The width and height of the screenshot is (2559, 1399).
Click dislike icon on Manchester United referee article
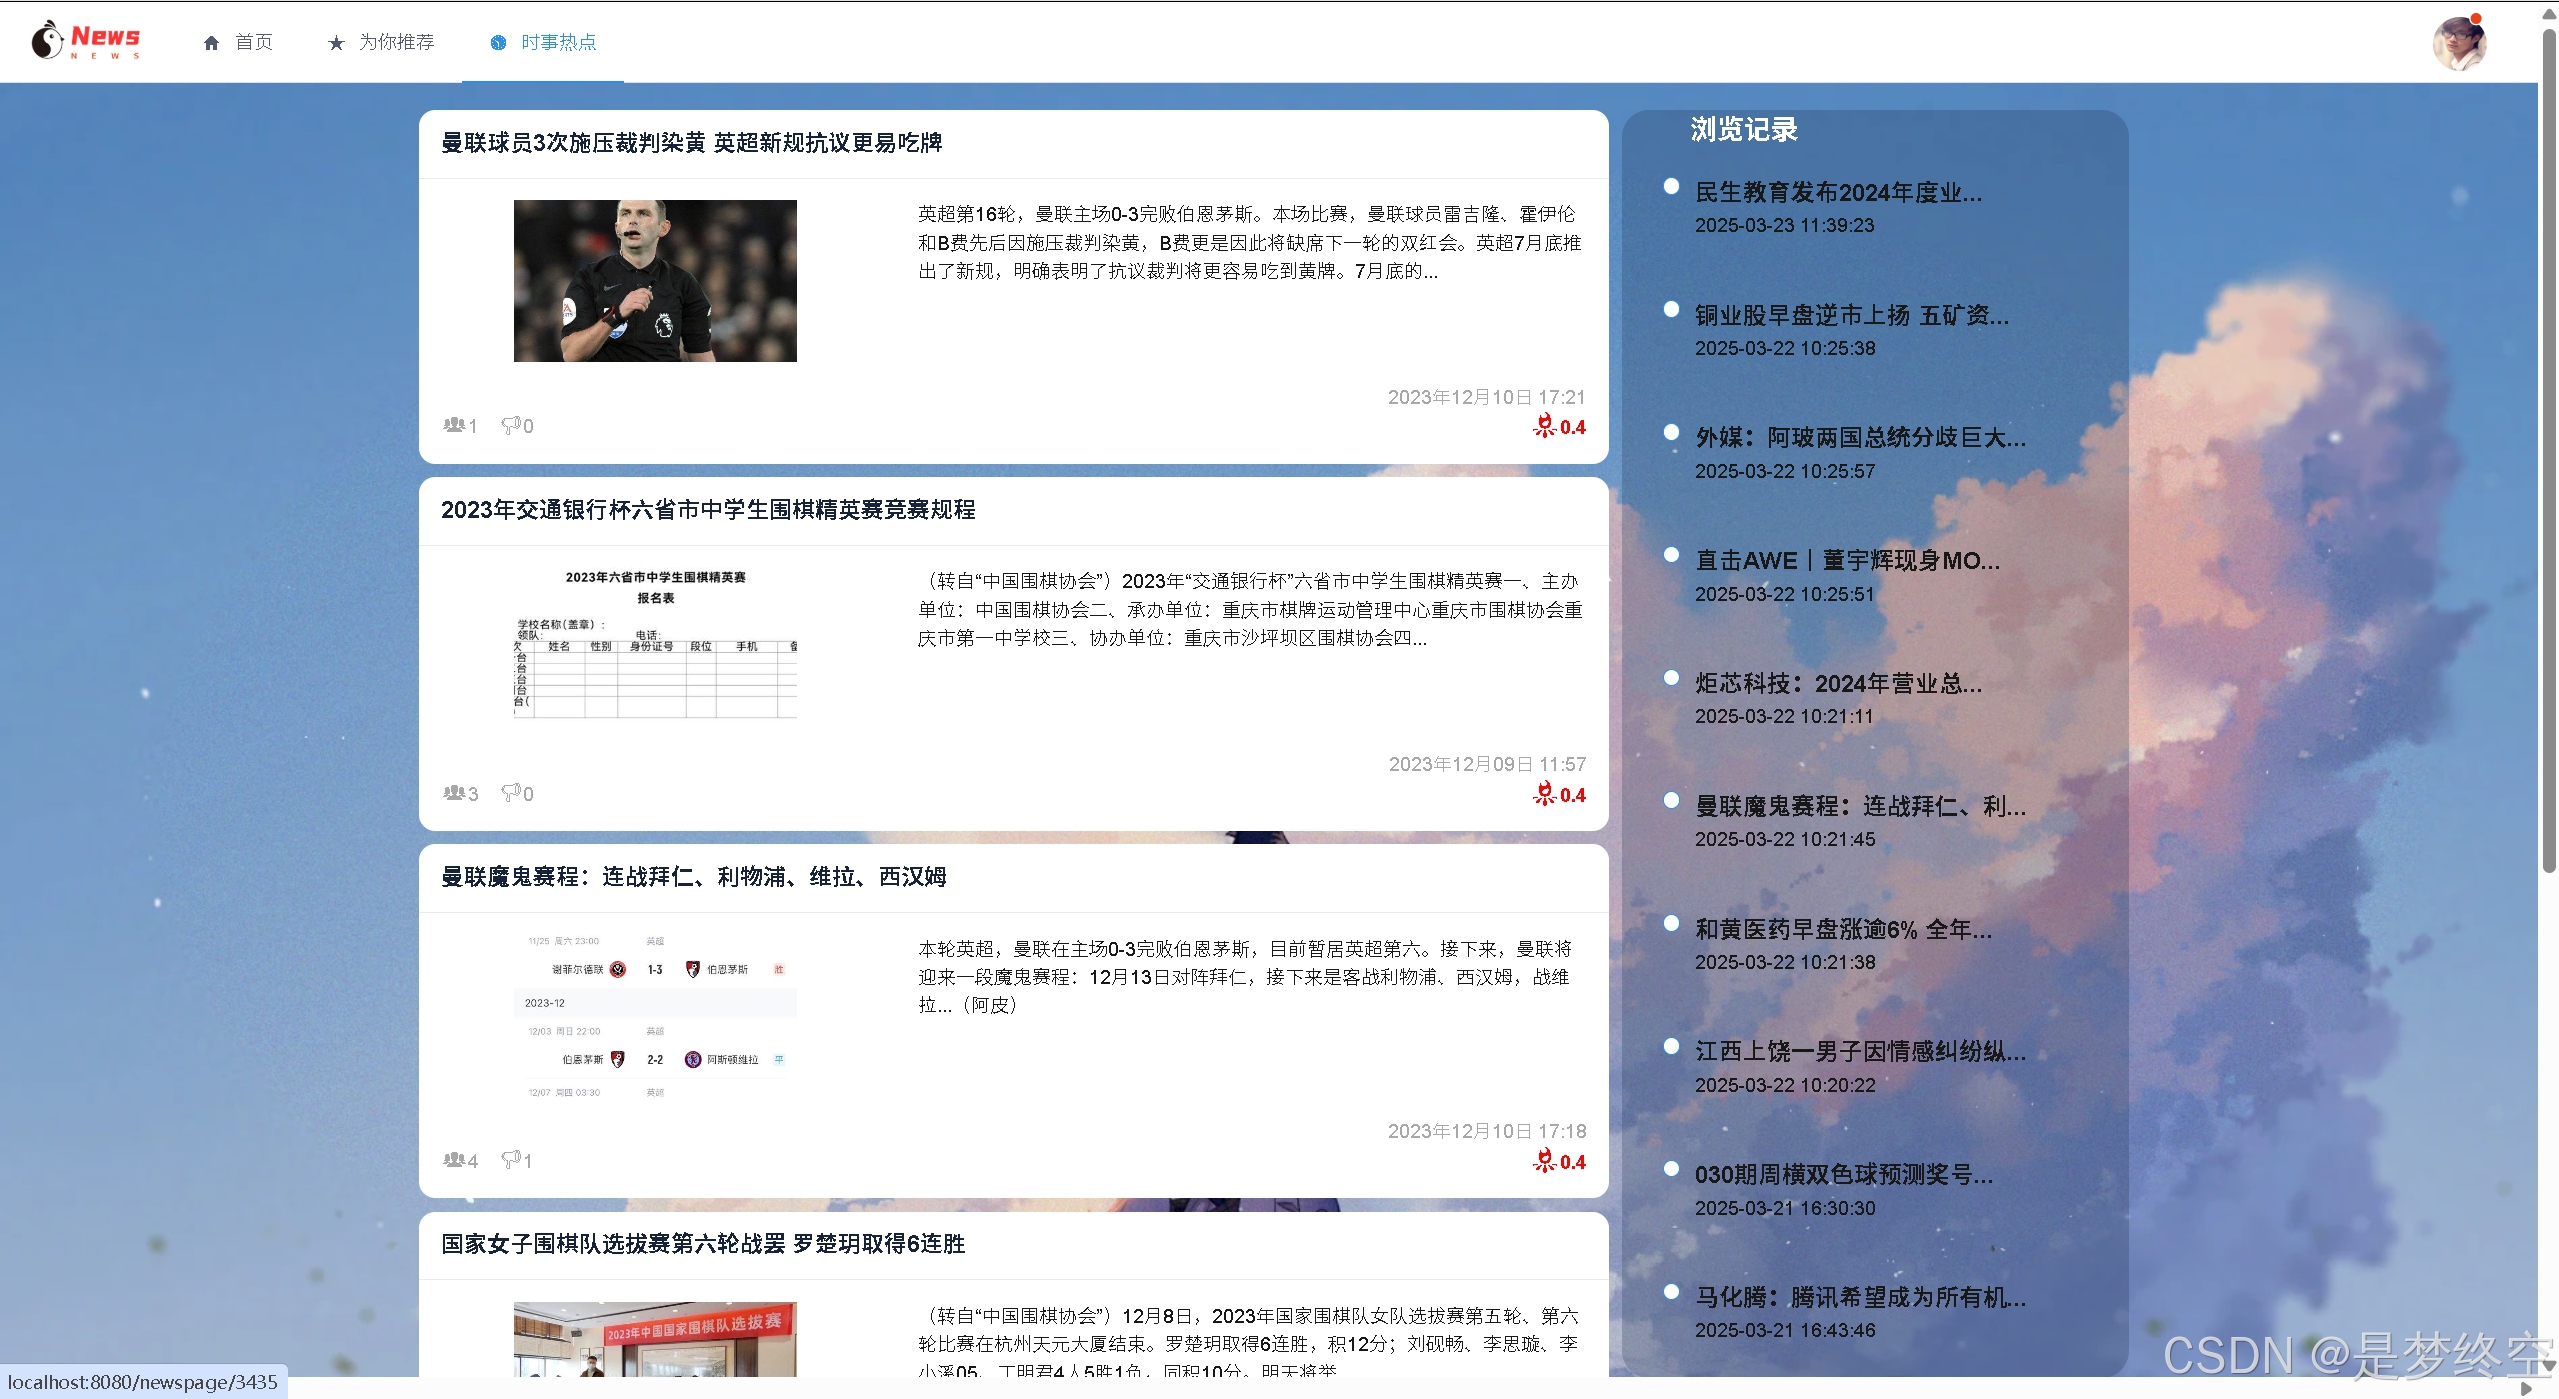click(x=511, y=425)
